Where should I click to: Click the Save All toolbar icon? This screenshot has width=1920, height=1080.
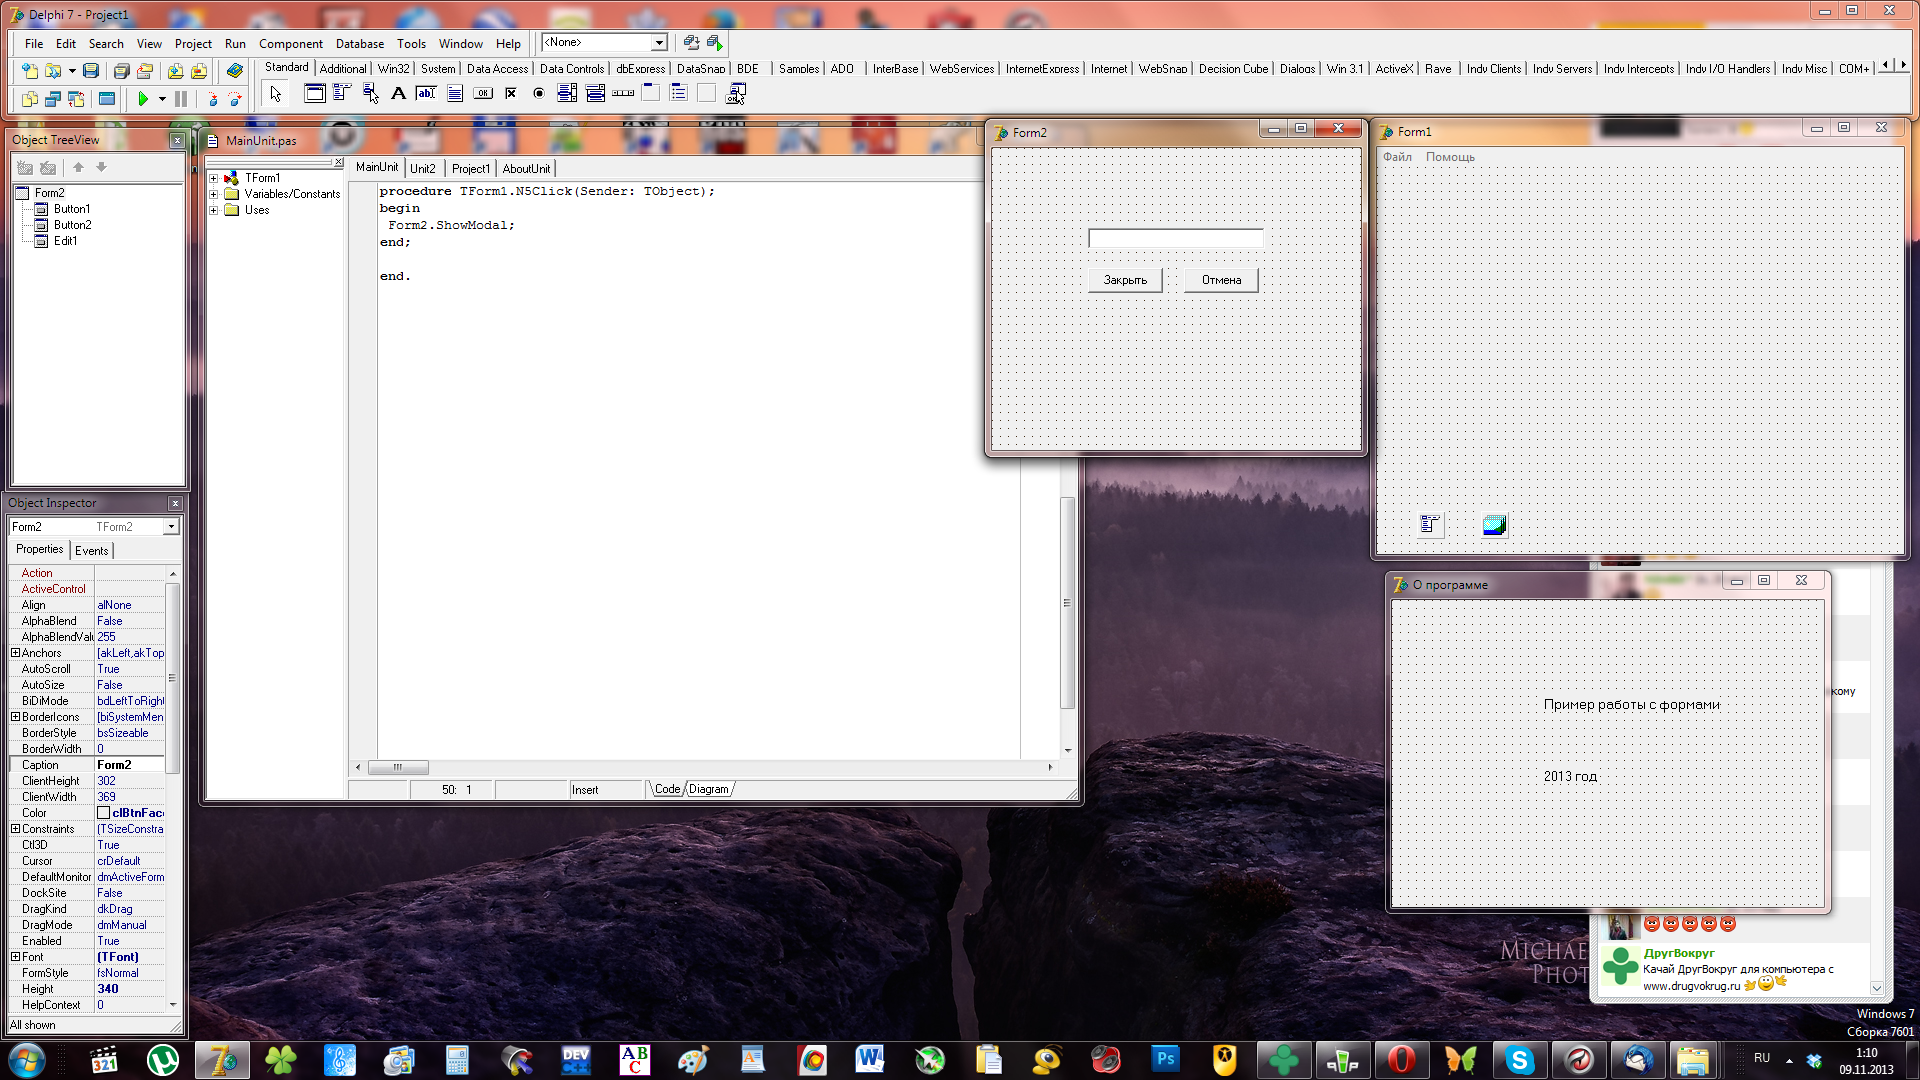point(121,71)
